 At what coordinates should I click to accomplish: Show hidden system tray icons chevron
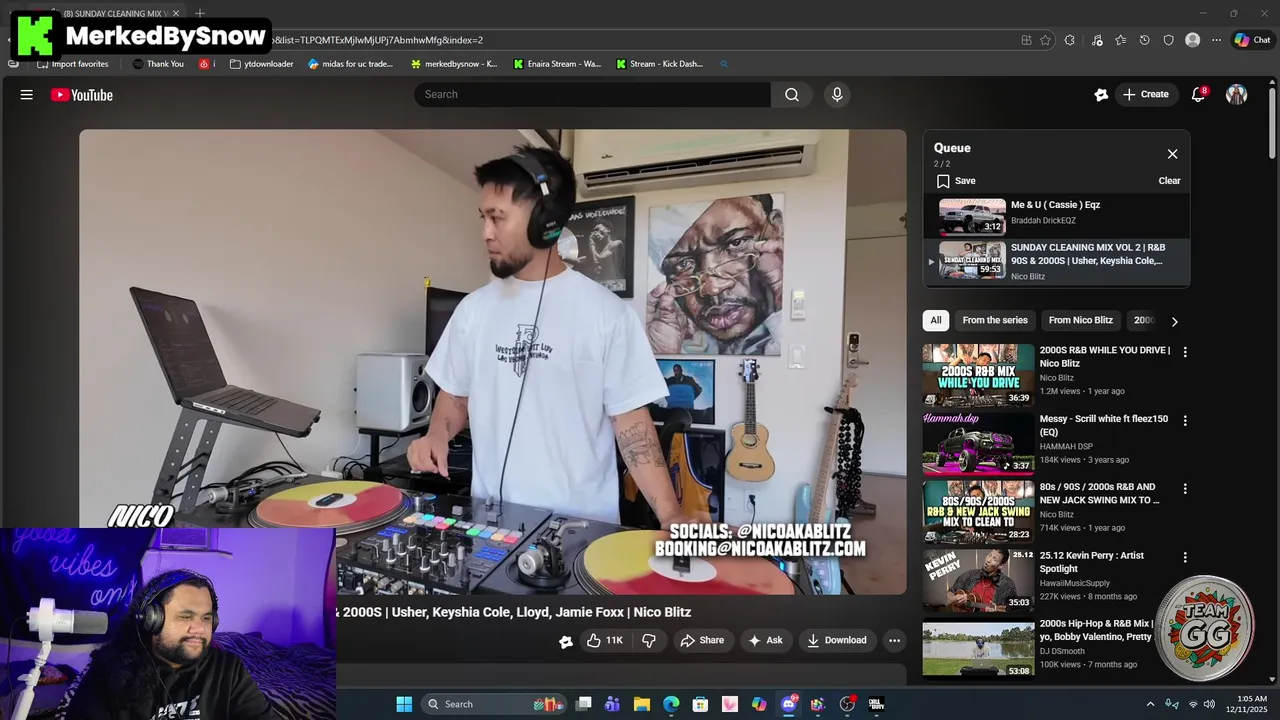coord(1150,704)
